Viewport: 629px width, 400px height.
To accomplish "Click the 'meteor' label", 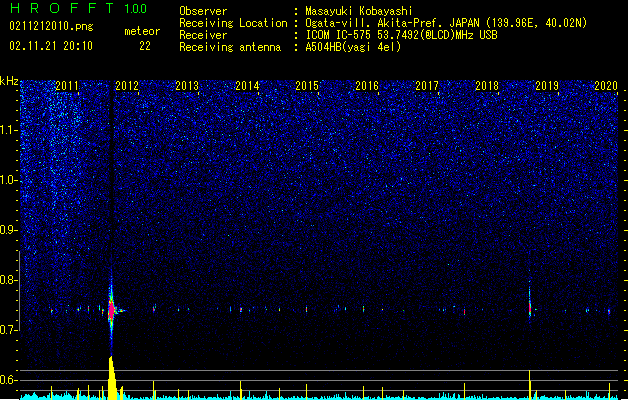I will click(142, 31).
